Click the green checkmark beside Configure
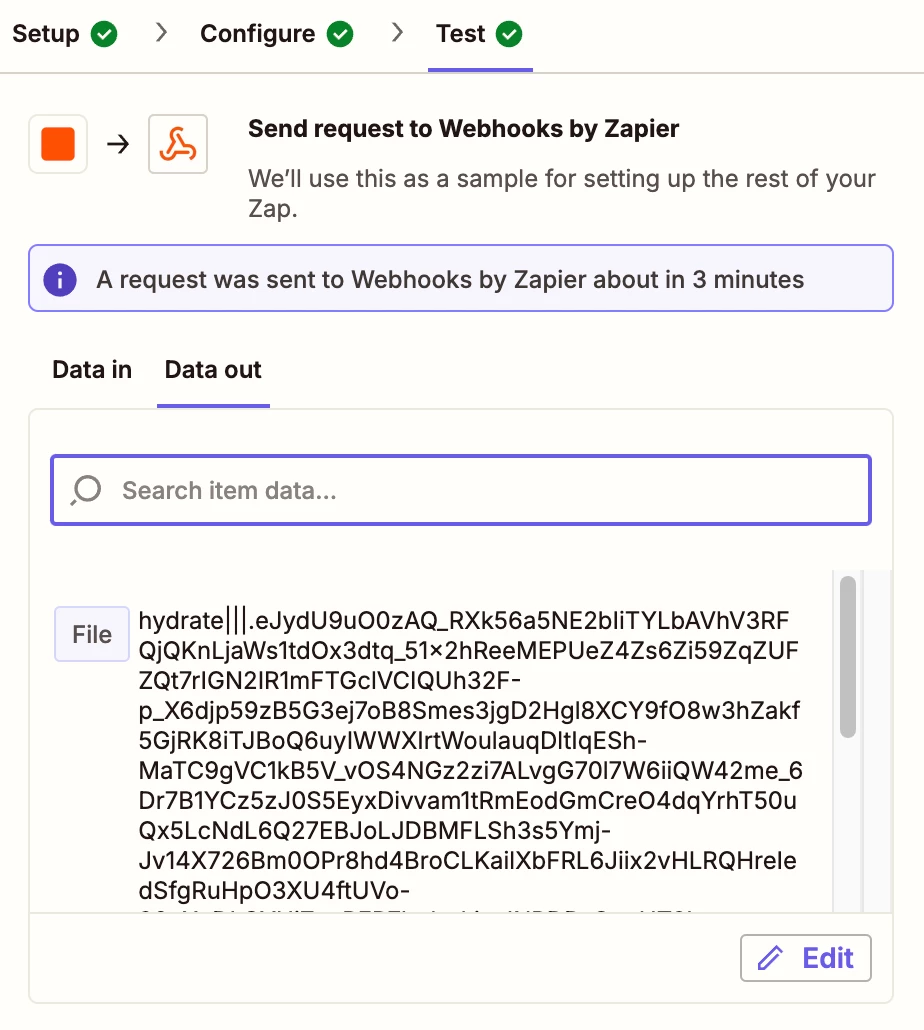Image resolution: width=924 pixels, height=1030 pixels. tap(340, 34)
